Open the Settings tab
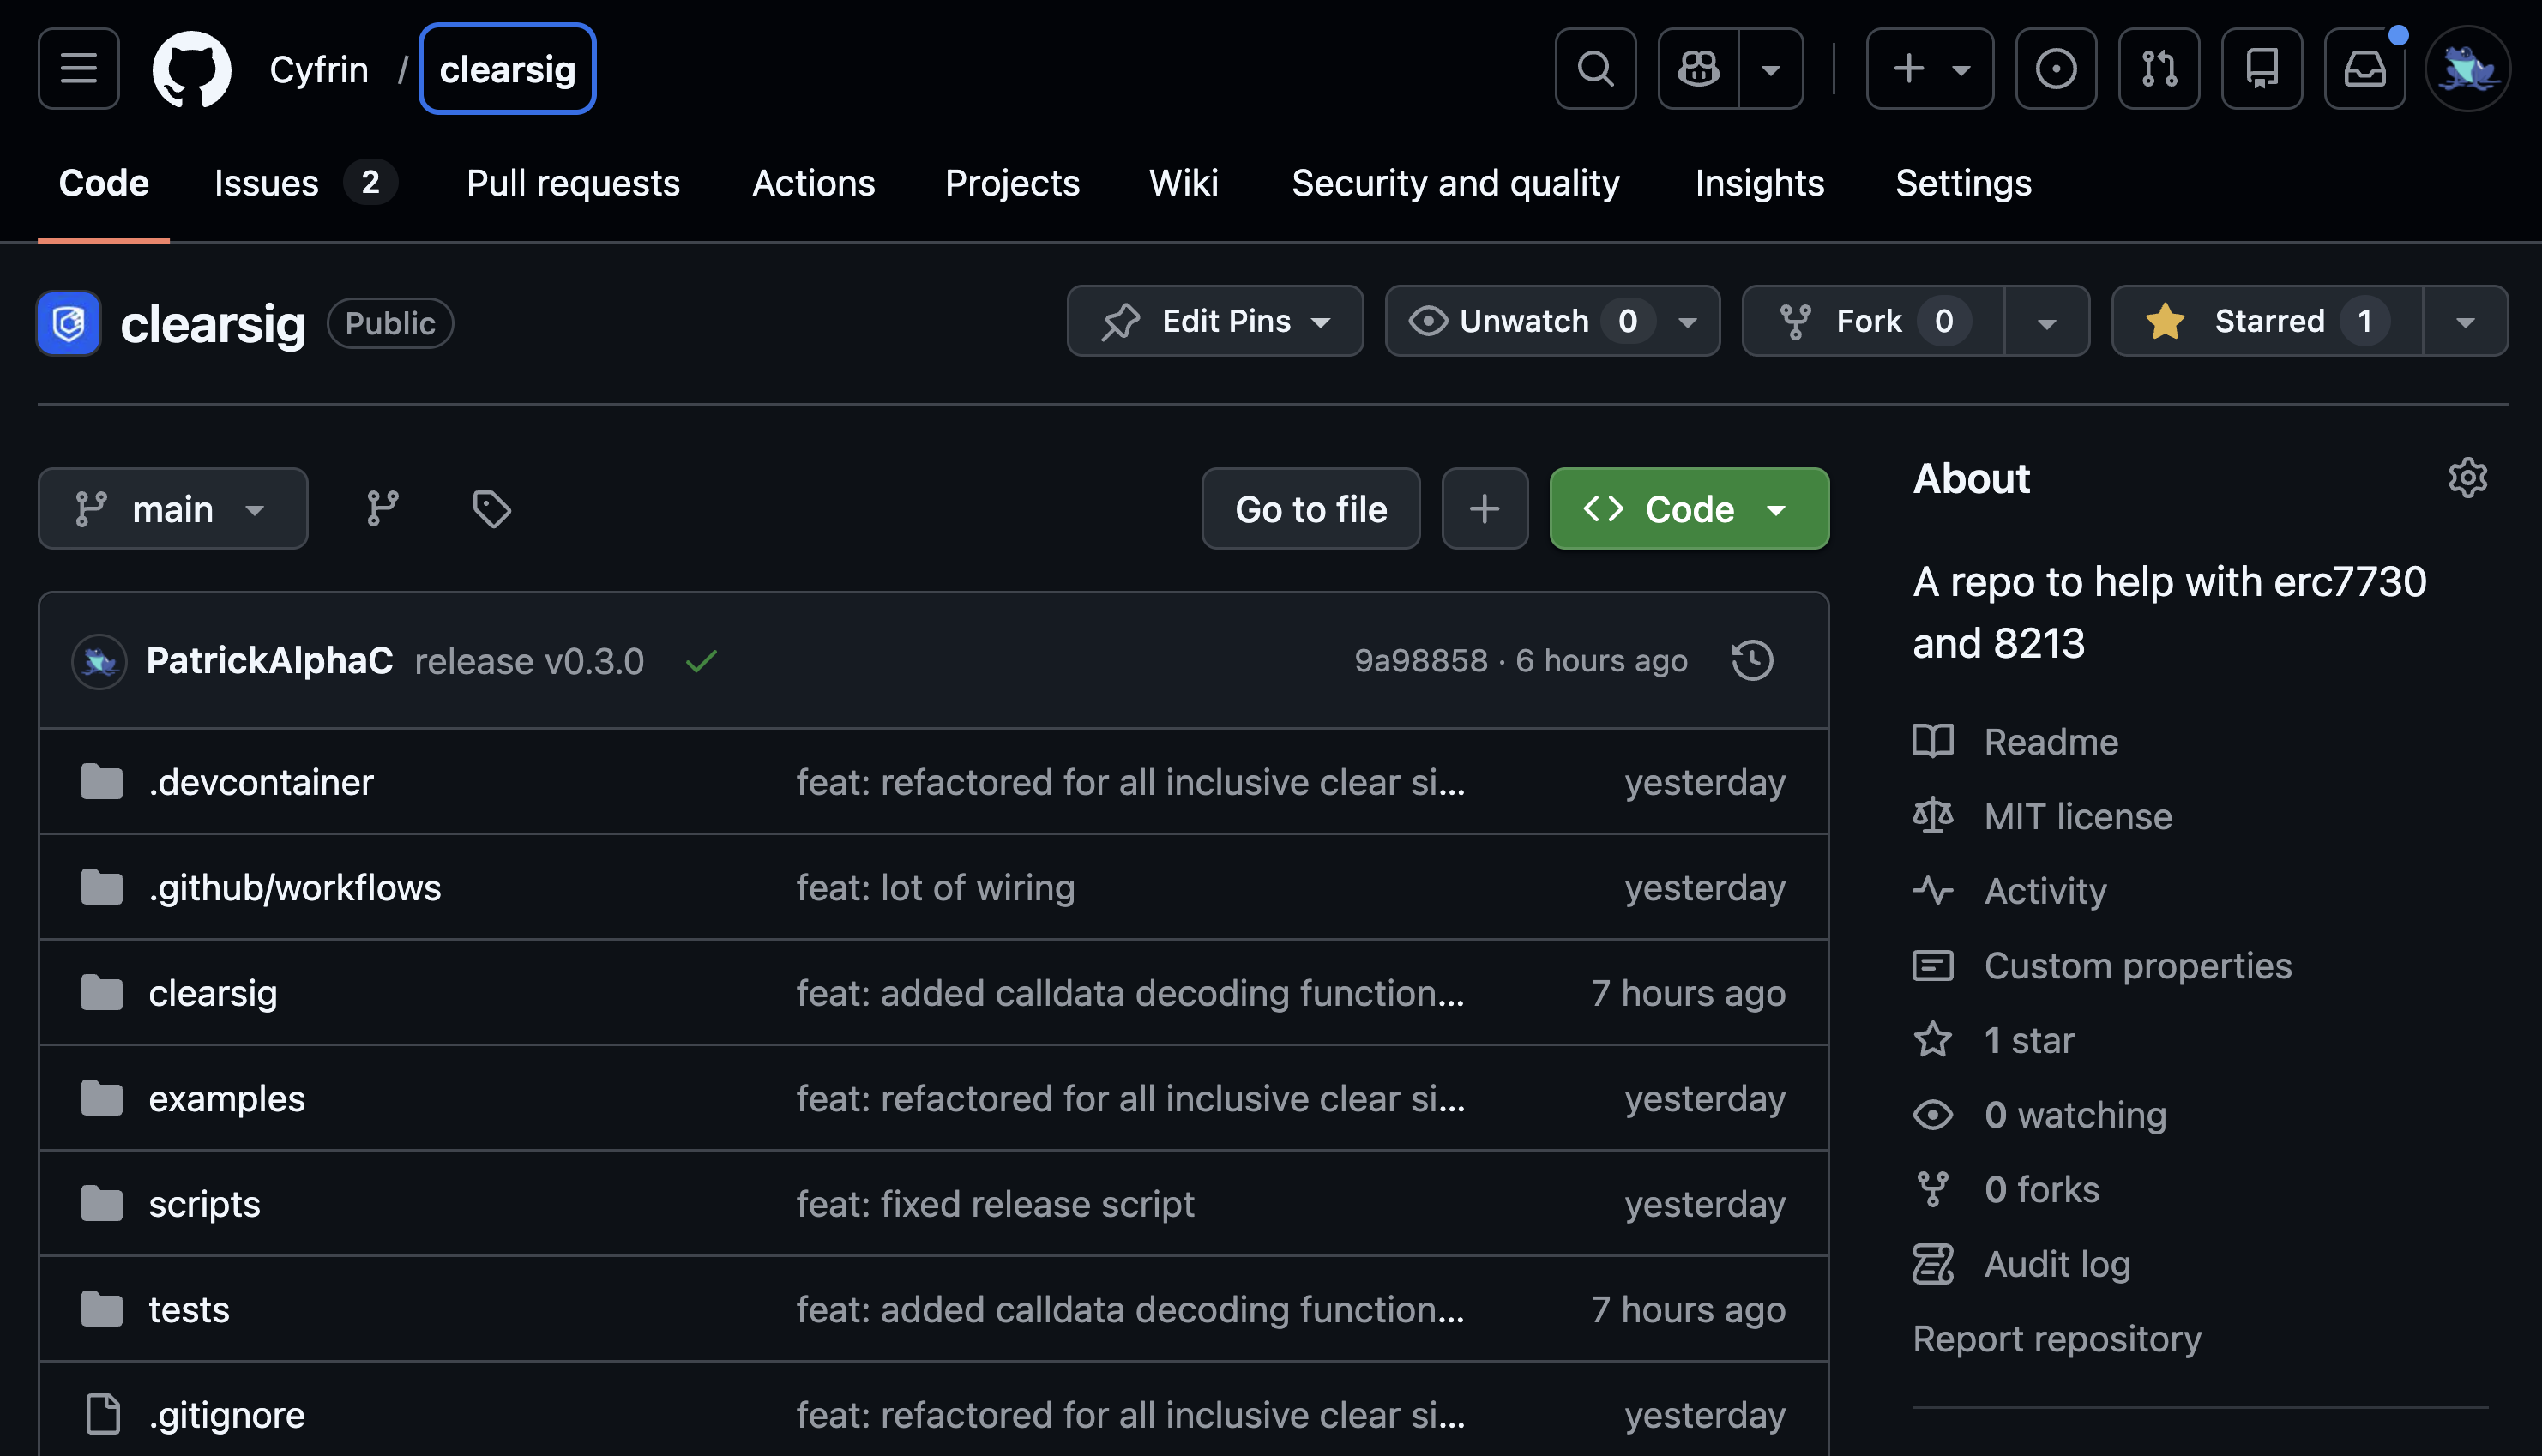This screenshot has height=1456, width=2542. (x=1963, y=183)
